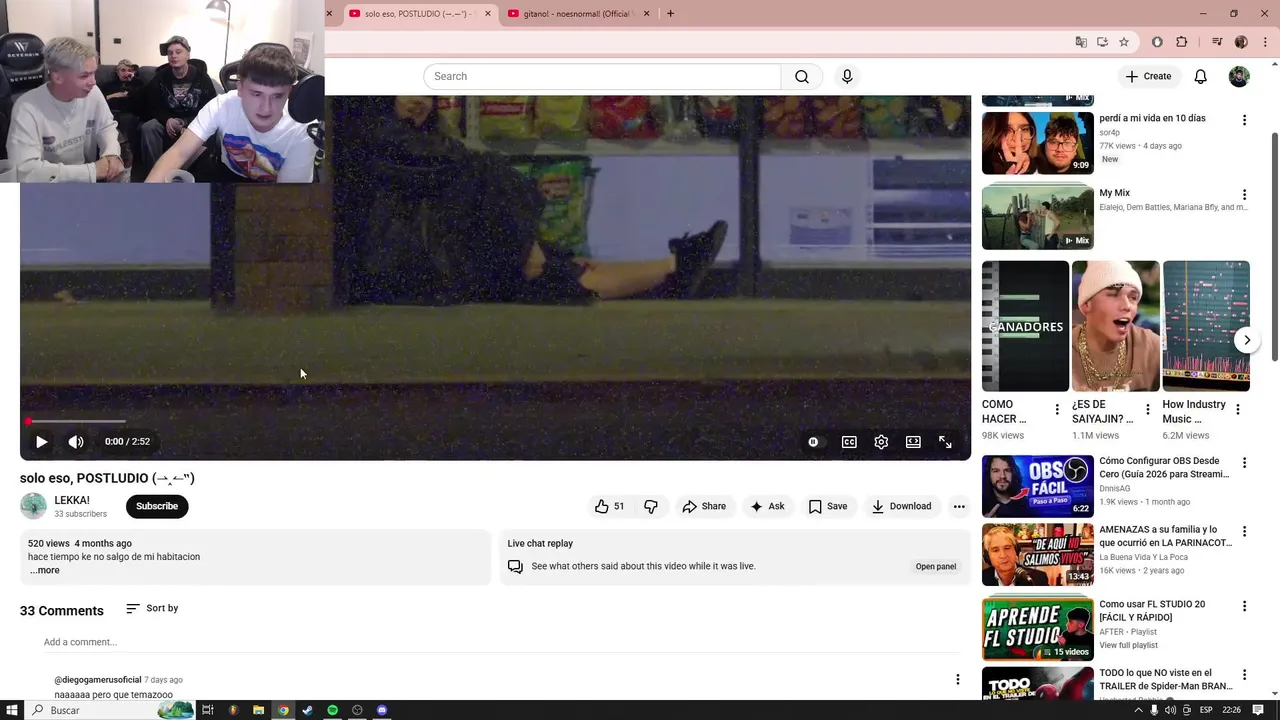Screen dimensions: 1280x720
Task: Save the video to a playlist
Action: click(828, 506)
